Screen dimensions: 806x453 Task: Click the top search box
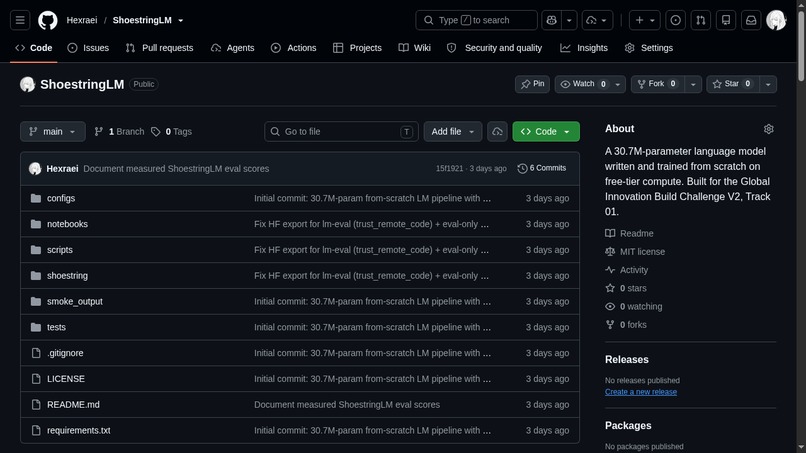477,20
